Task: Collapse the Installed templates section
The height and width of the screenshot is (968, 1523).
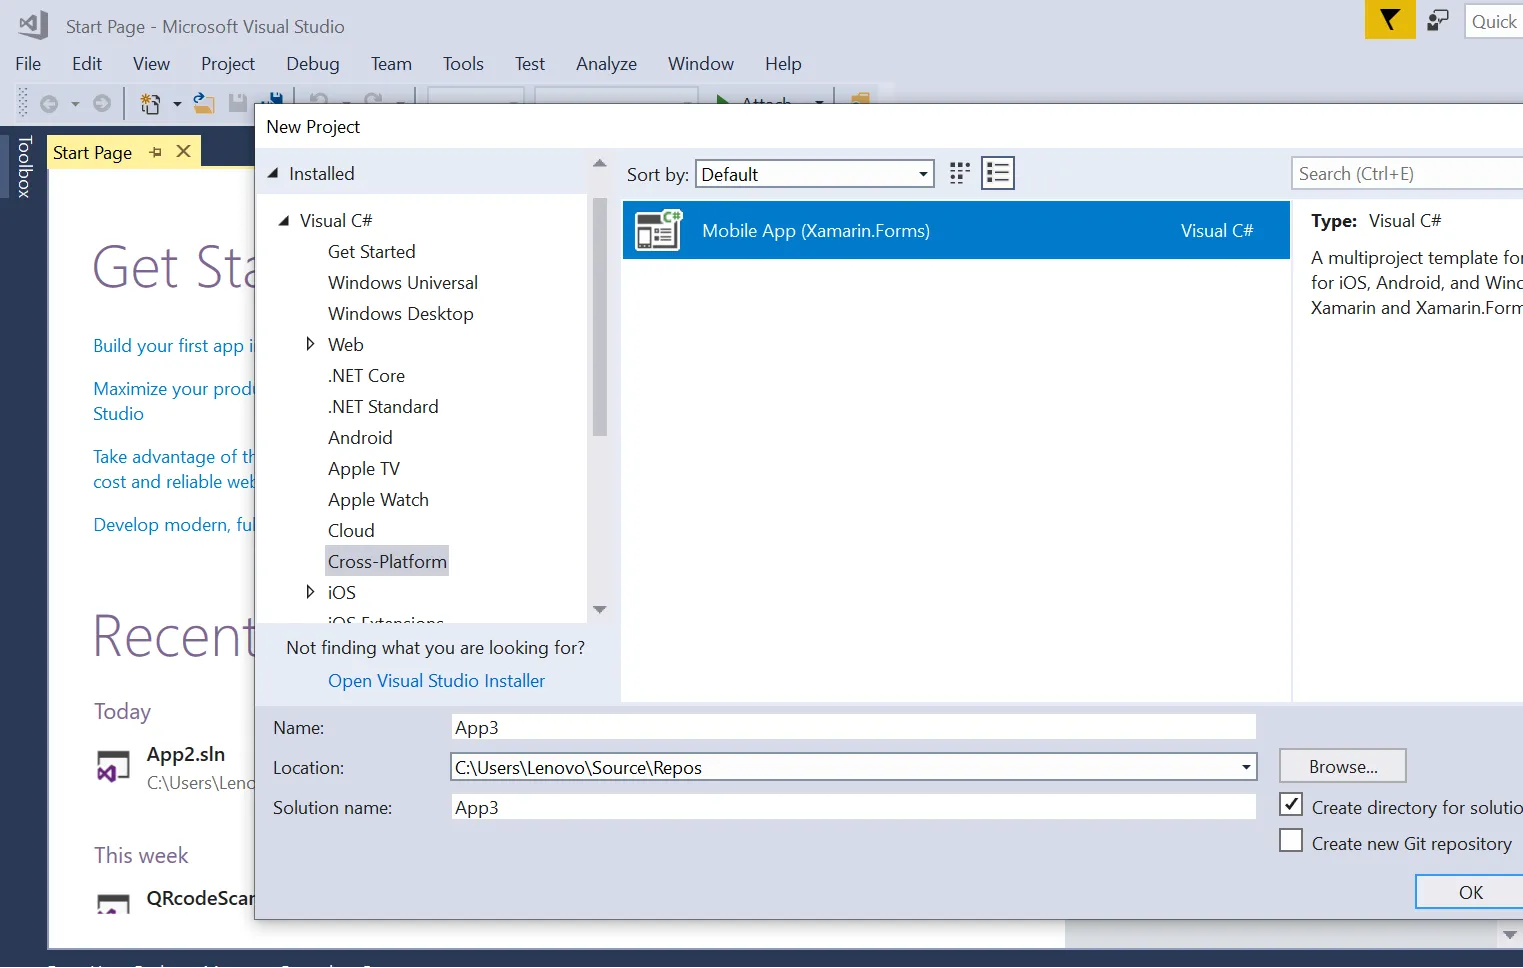Action: click(273, 173)
